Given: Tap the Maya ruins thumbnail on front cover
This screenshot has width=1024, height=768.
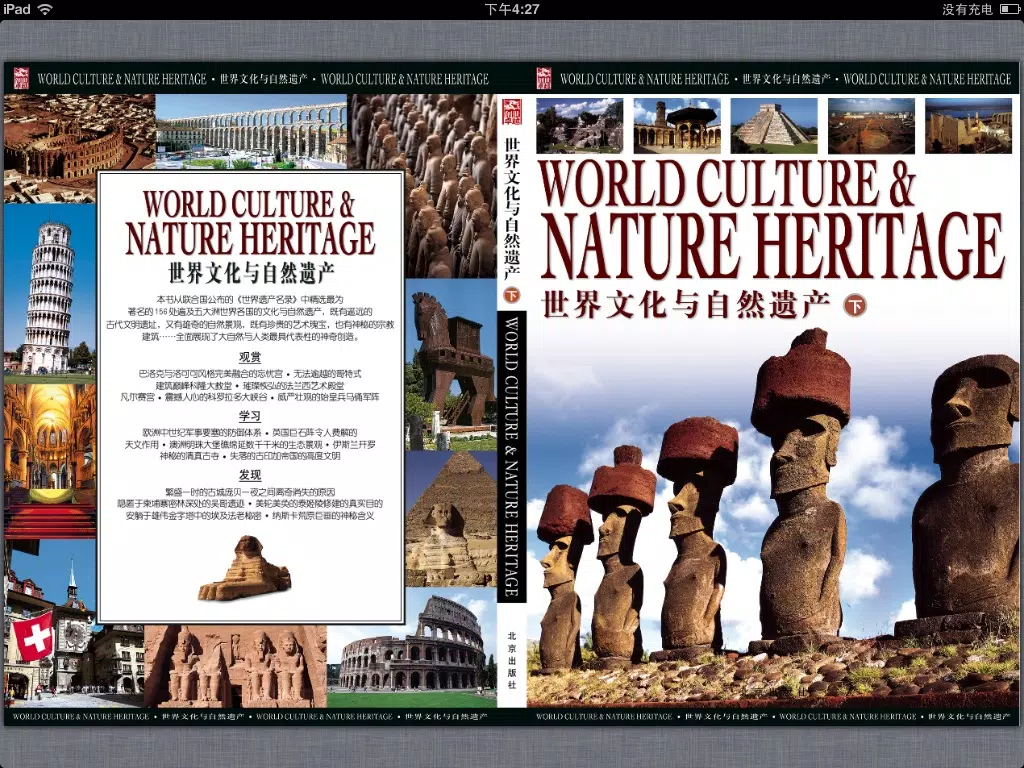Looking at the screenshot, I should click(x=580, y=125).
